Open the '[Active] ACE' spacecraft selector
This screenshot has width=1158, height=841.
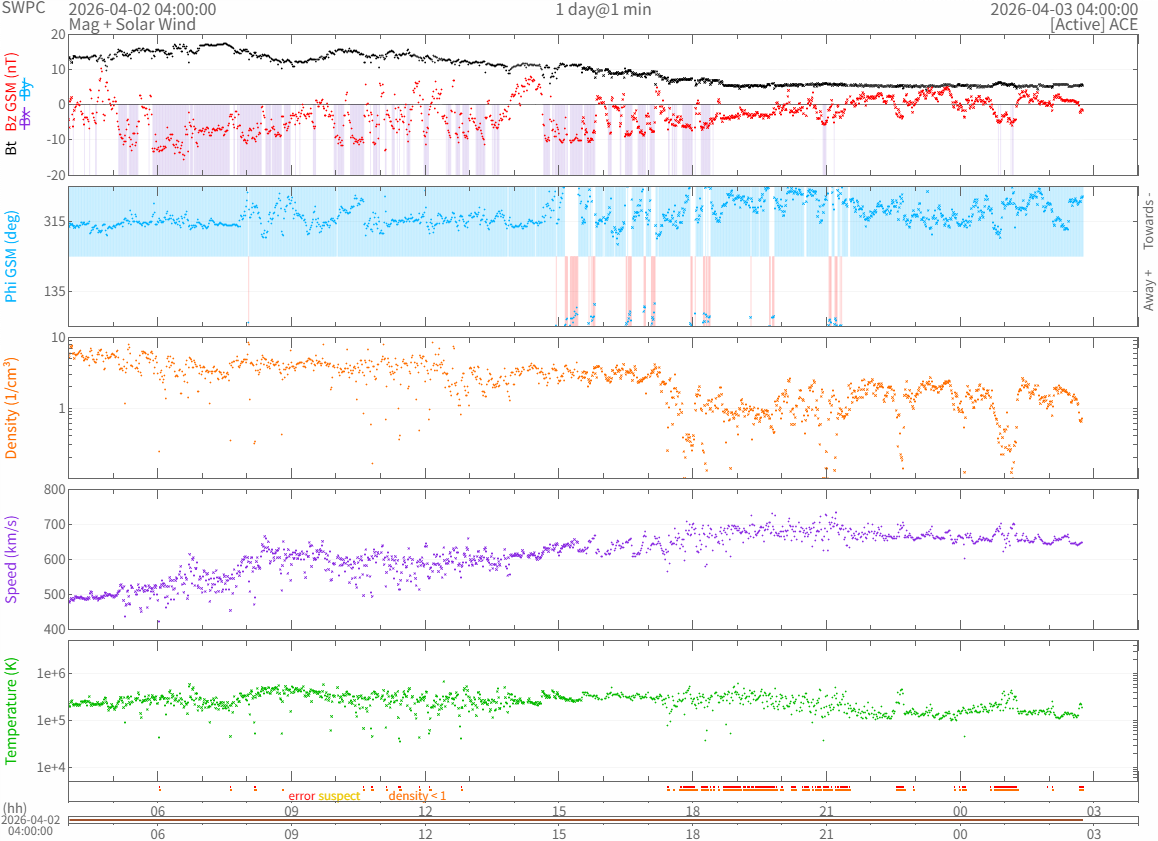click(x=1093, y=24)
